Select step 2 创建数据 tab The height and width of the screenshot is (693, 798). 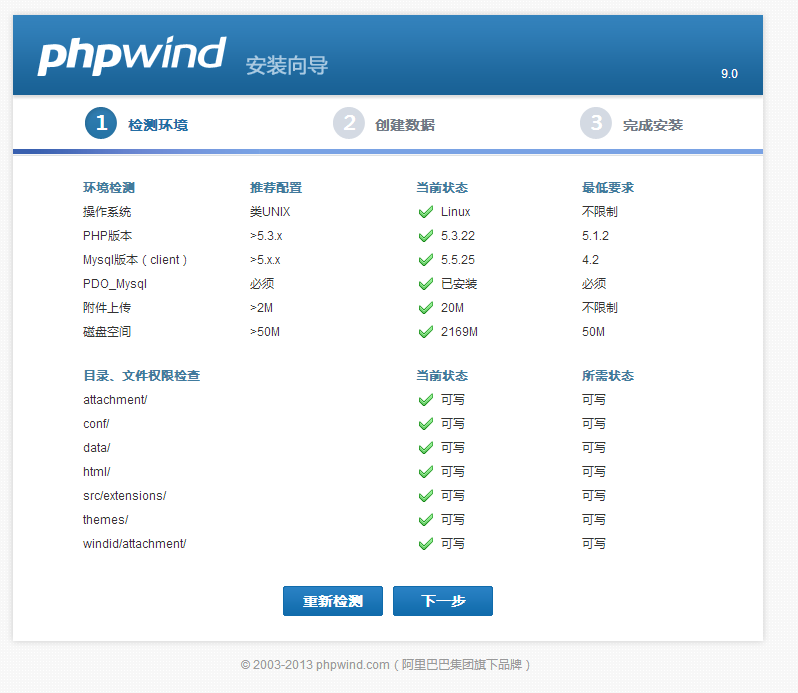[x=384, y=124]
